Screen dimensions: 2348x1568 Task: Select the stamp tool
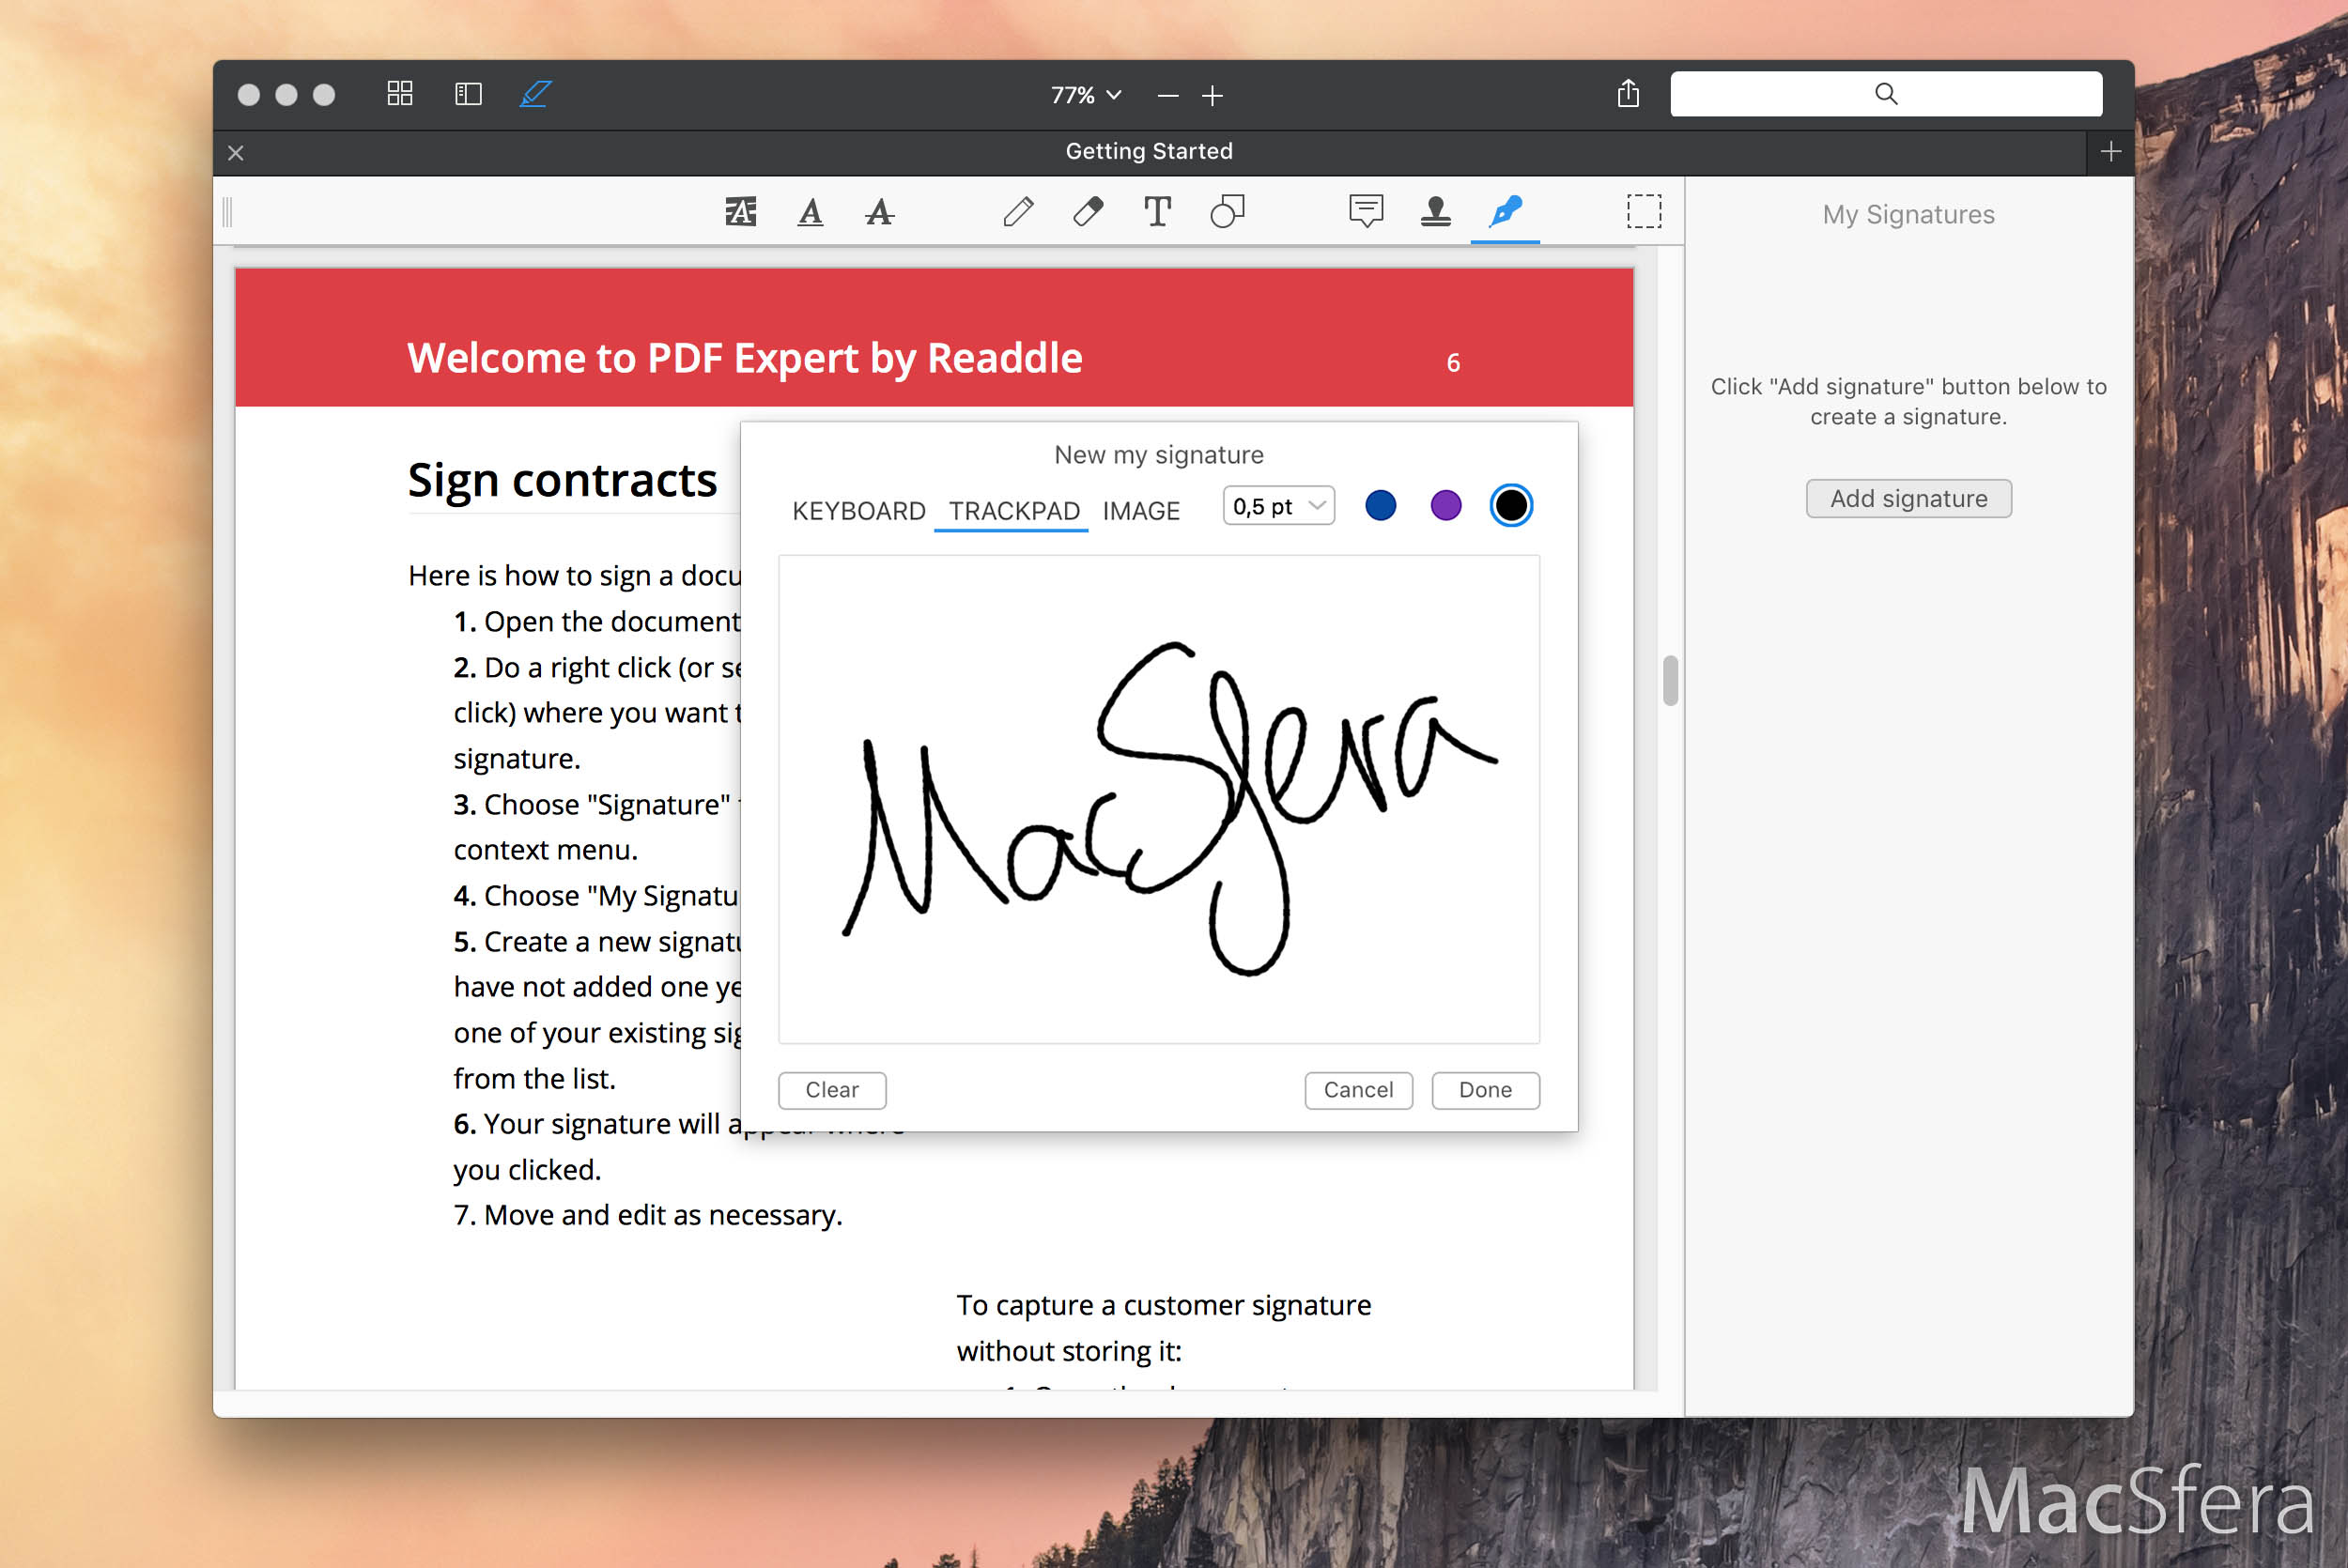pos(1435,212)
